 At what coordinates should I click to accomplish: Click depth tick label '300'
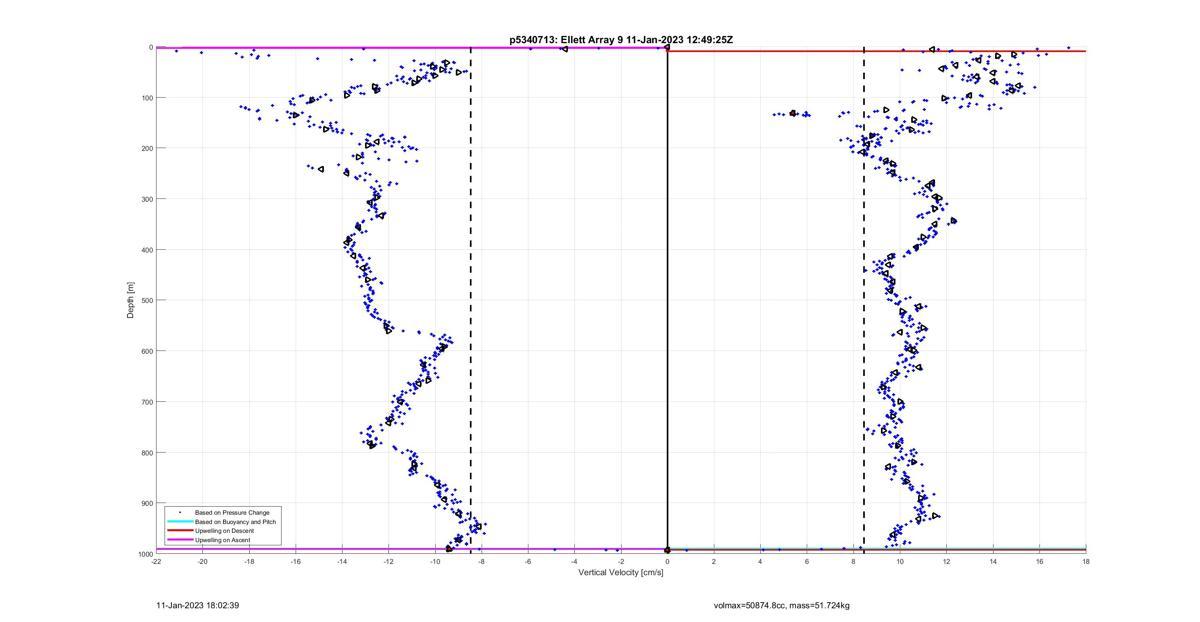click(x=146, y=199)
